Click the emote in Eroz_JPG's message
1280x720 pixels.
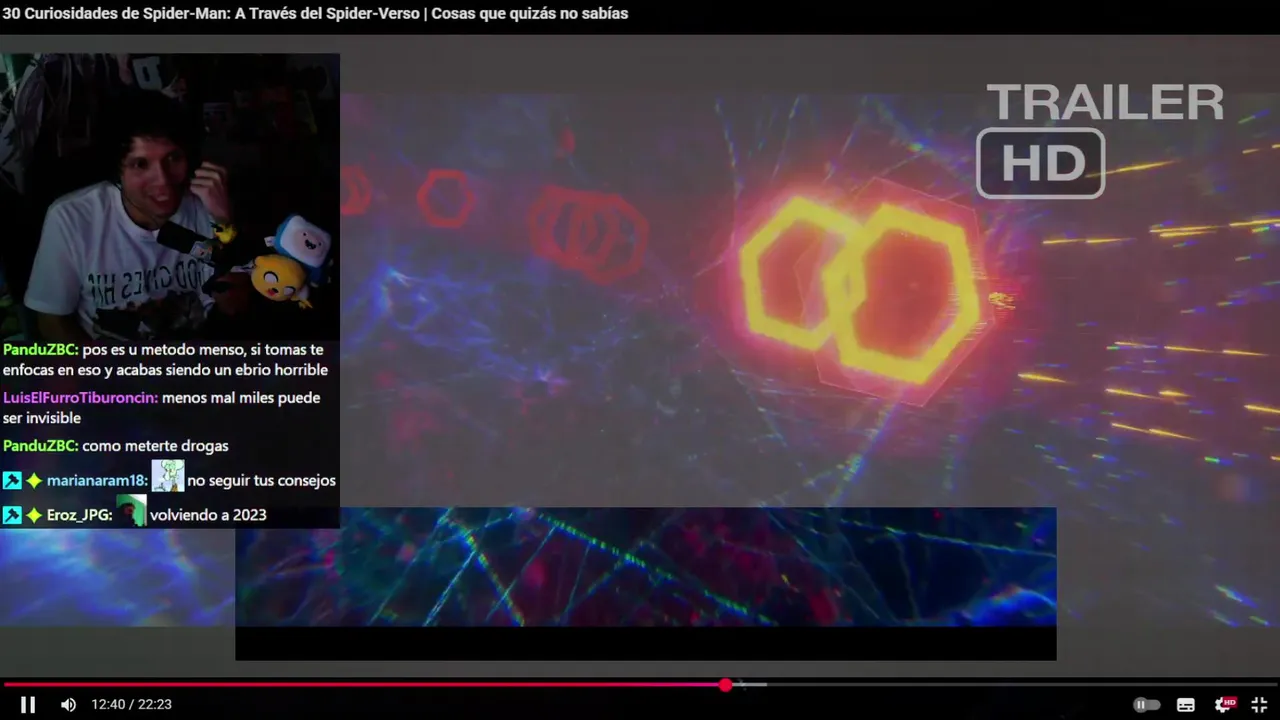click(132, 511)
